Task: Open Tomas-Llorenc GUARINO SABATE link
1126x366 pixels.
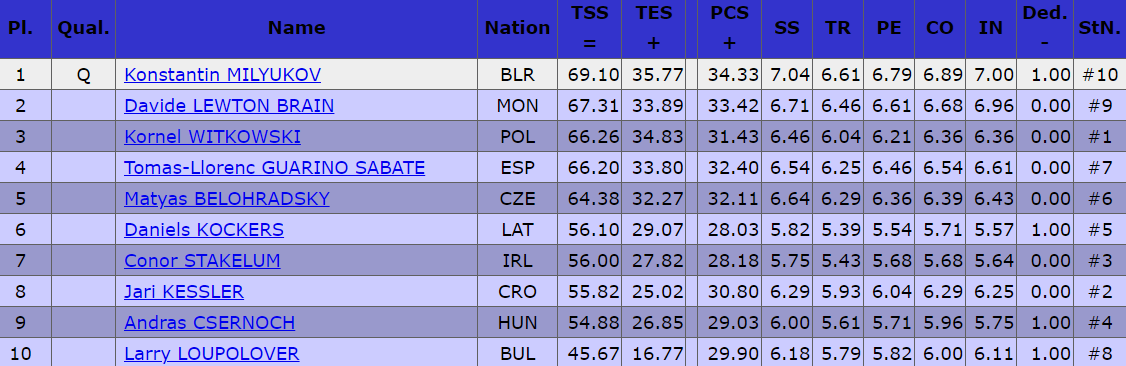Action: pyautogui.click(x=274, y=167)
